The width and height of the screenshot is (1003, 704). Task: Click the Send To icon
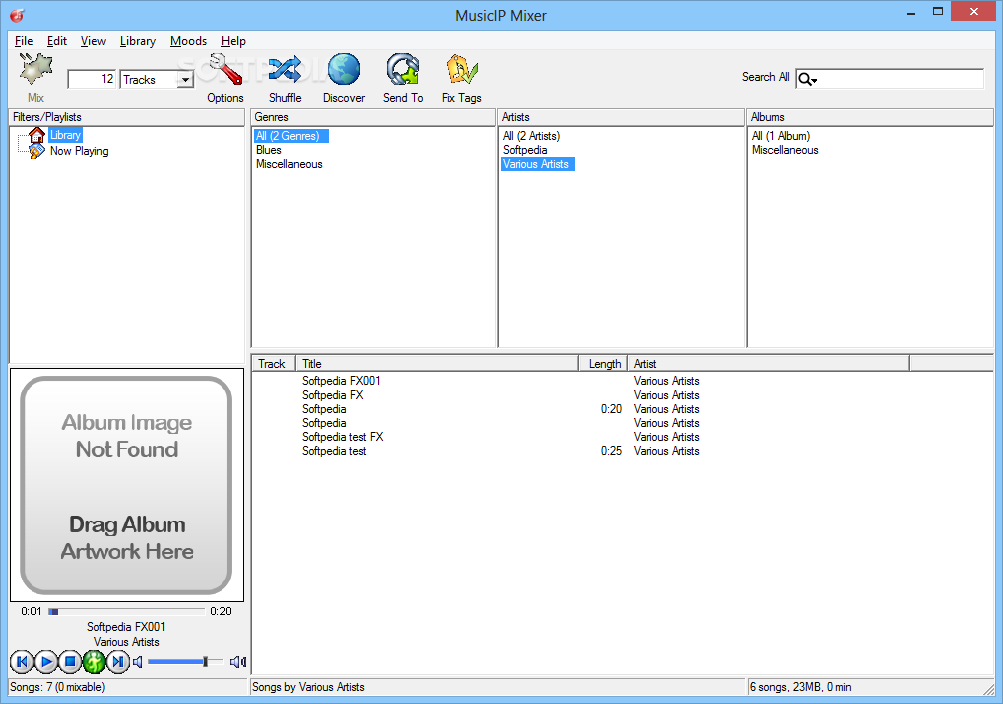tap(403, 69)
